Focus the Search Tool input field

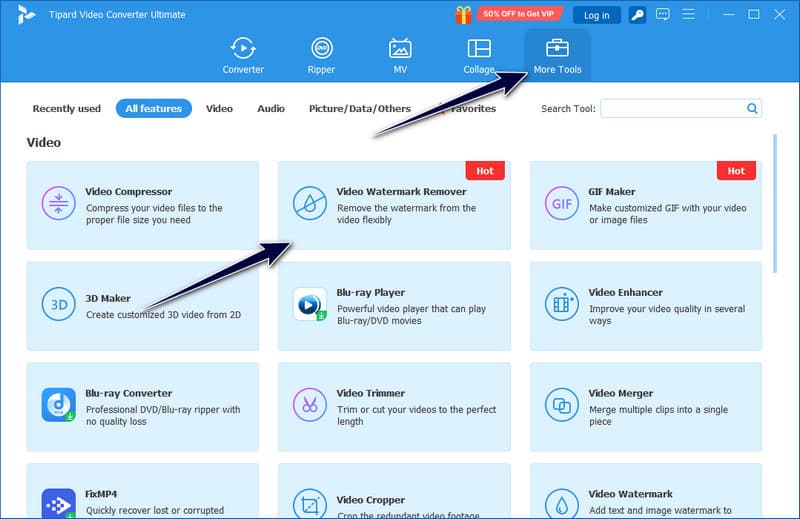click(681, 108)
